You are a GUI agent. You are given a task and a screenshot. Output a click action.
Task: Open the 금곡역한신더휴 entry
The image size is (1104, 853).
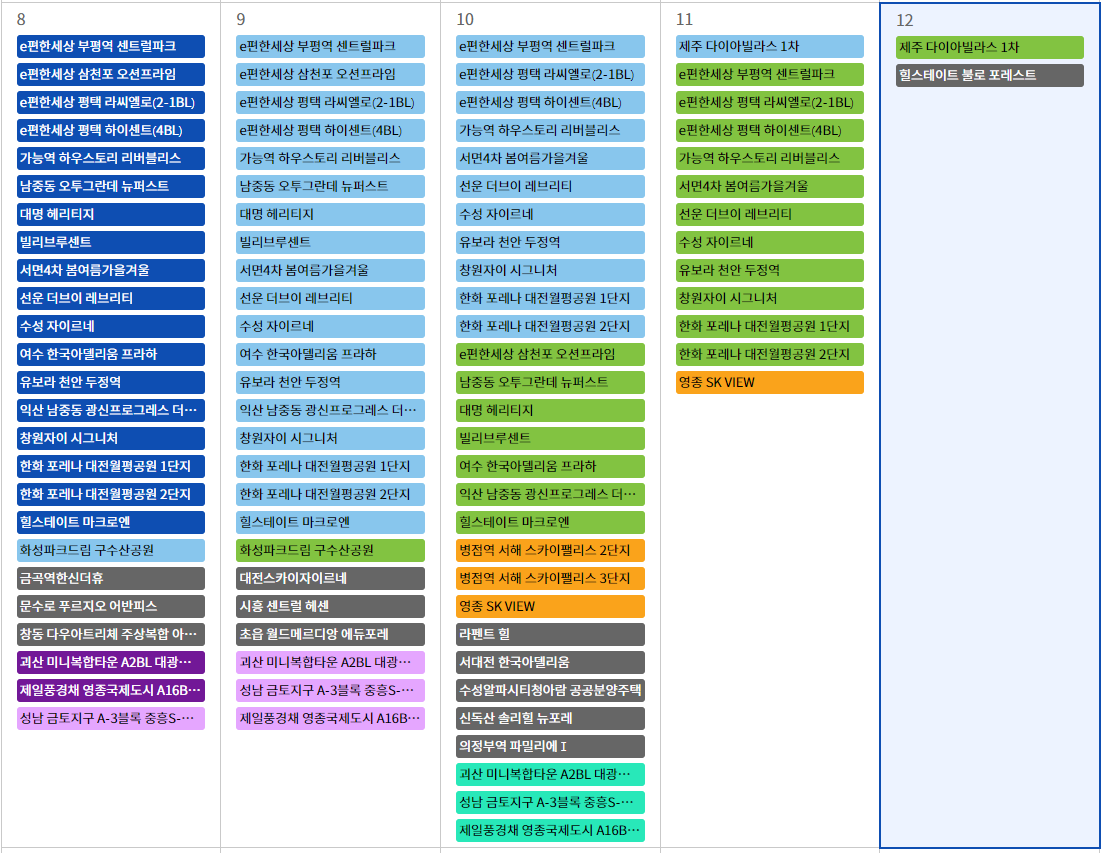pyautogui.click(x=111, y=579)
